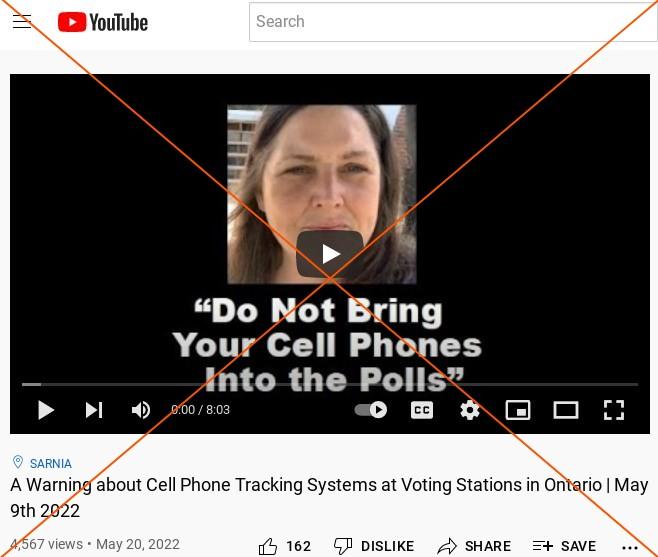Open the SAVE to playlist menu

564,546
